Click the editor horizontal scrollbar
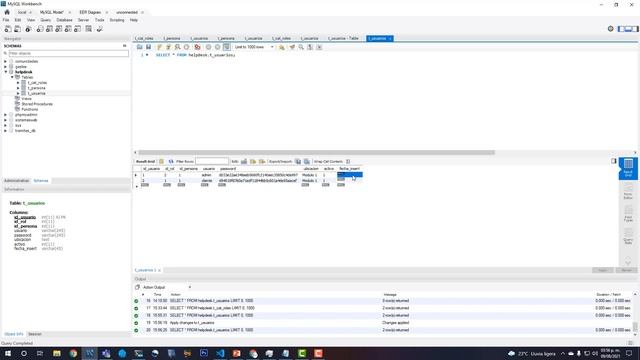Image resolution: width=640 pixels, height=360 pixels. click(316, 153)
